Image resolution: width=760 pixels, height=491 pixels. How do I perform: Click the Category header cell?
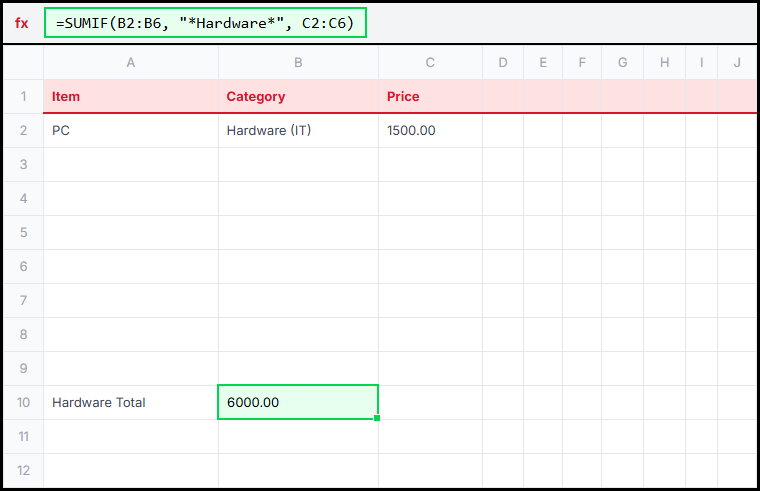[x=298, y=97]
